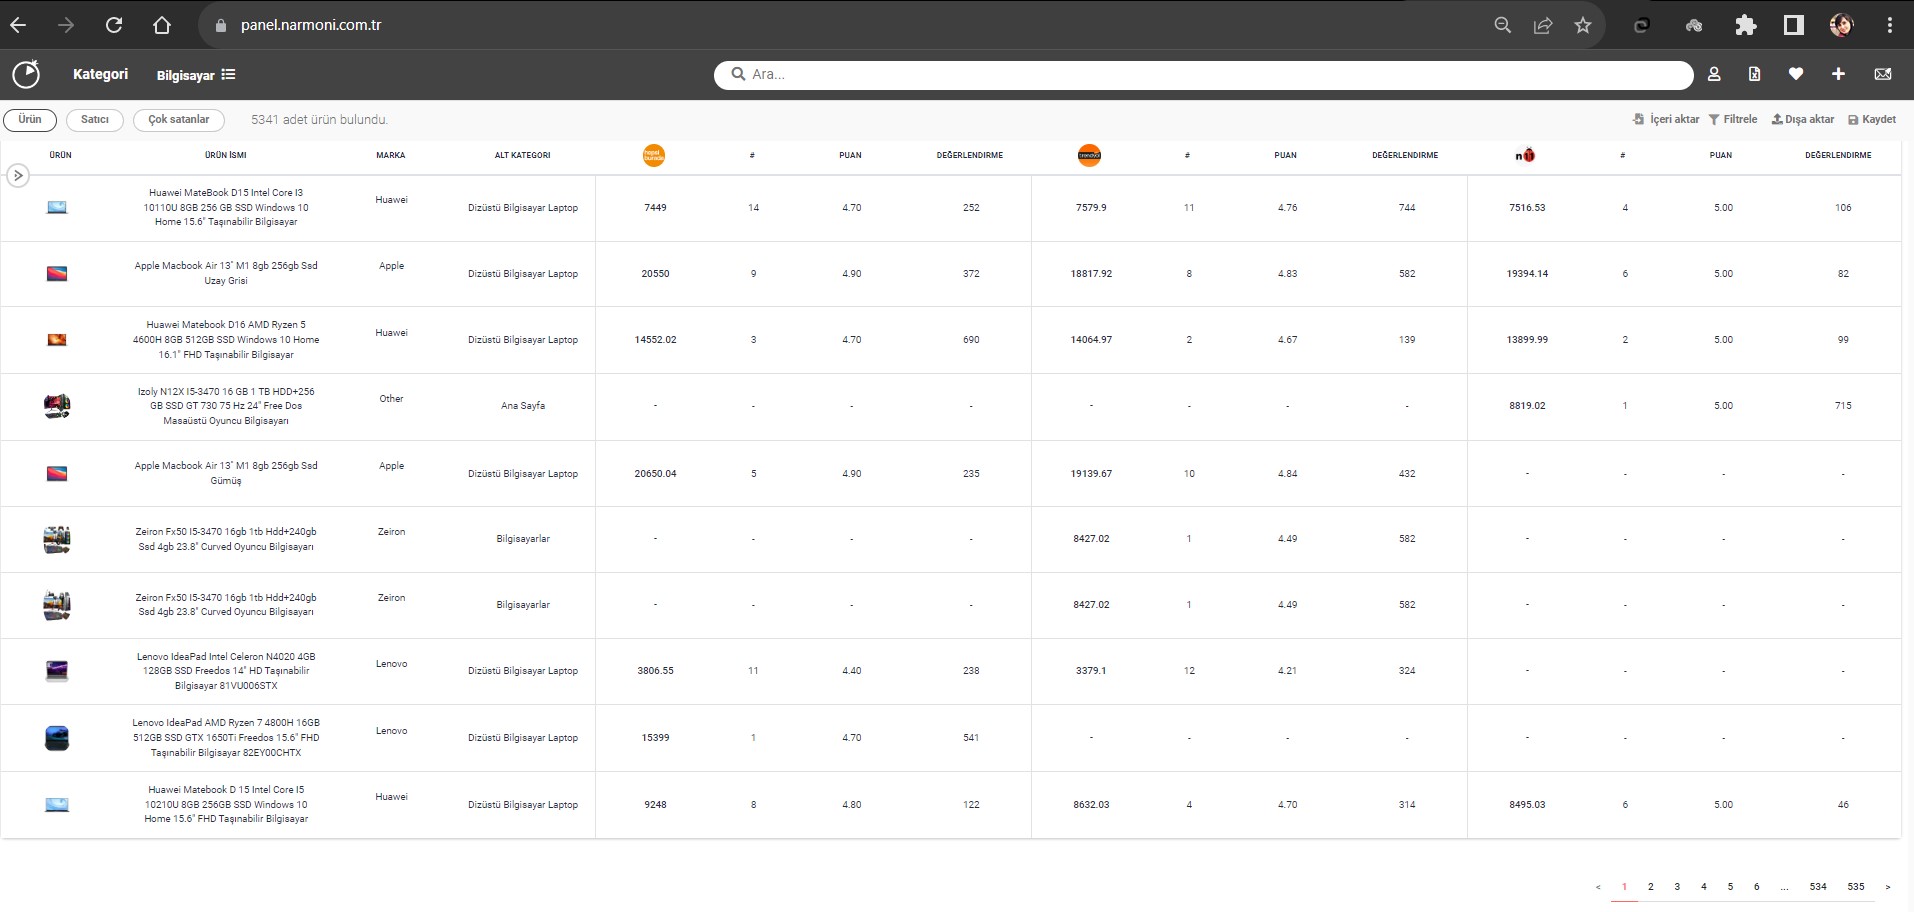The image size is (1914, 912).
Task: Open browser extensions puzzle icon
Action: [1746, 25]
